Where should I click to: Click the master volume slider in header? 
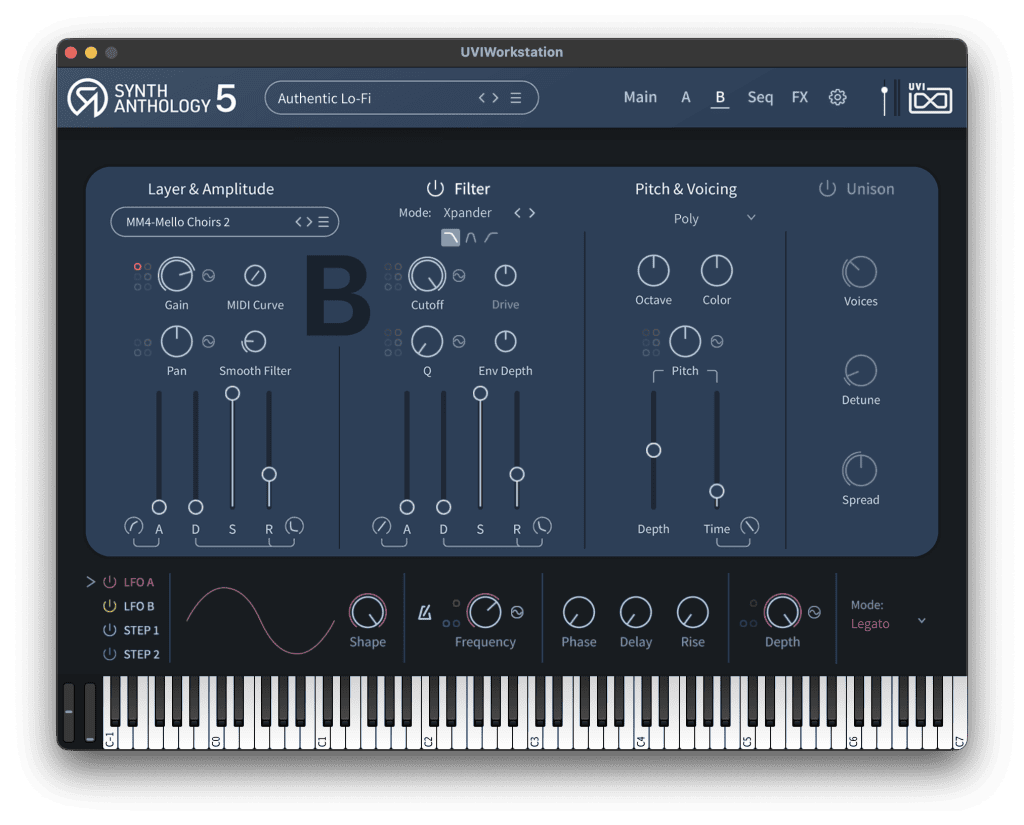[884, 99]
